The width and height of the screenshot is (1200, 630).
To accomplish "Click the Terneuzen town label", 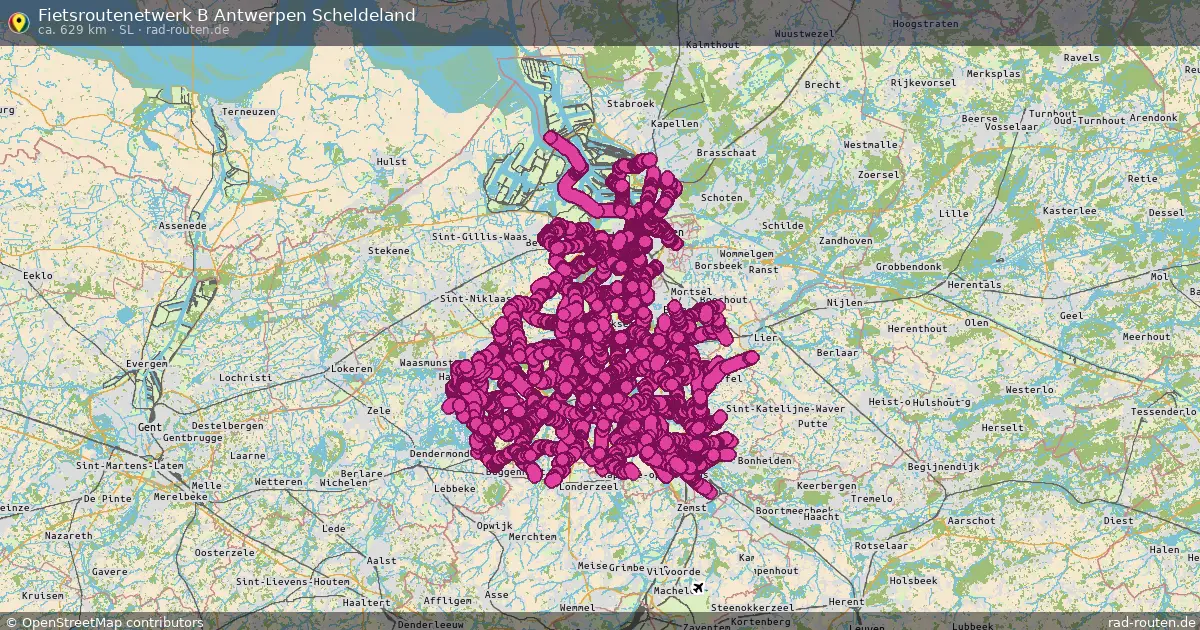I will coord(248,112).
